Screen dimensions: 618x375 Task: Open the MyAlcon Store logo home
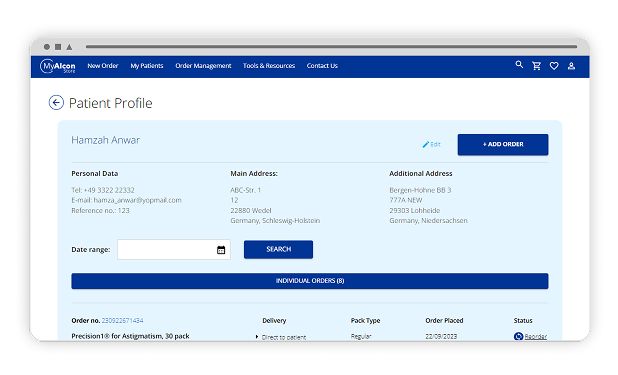58,66
